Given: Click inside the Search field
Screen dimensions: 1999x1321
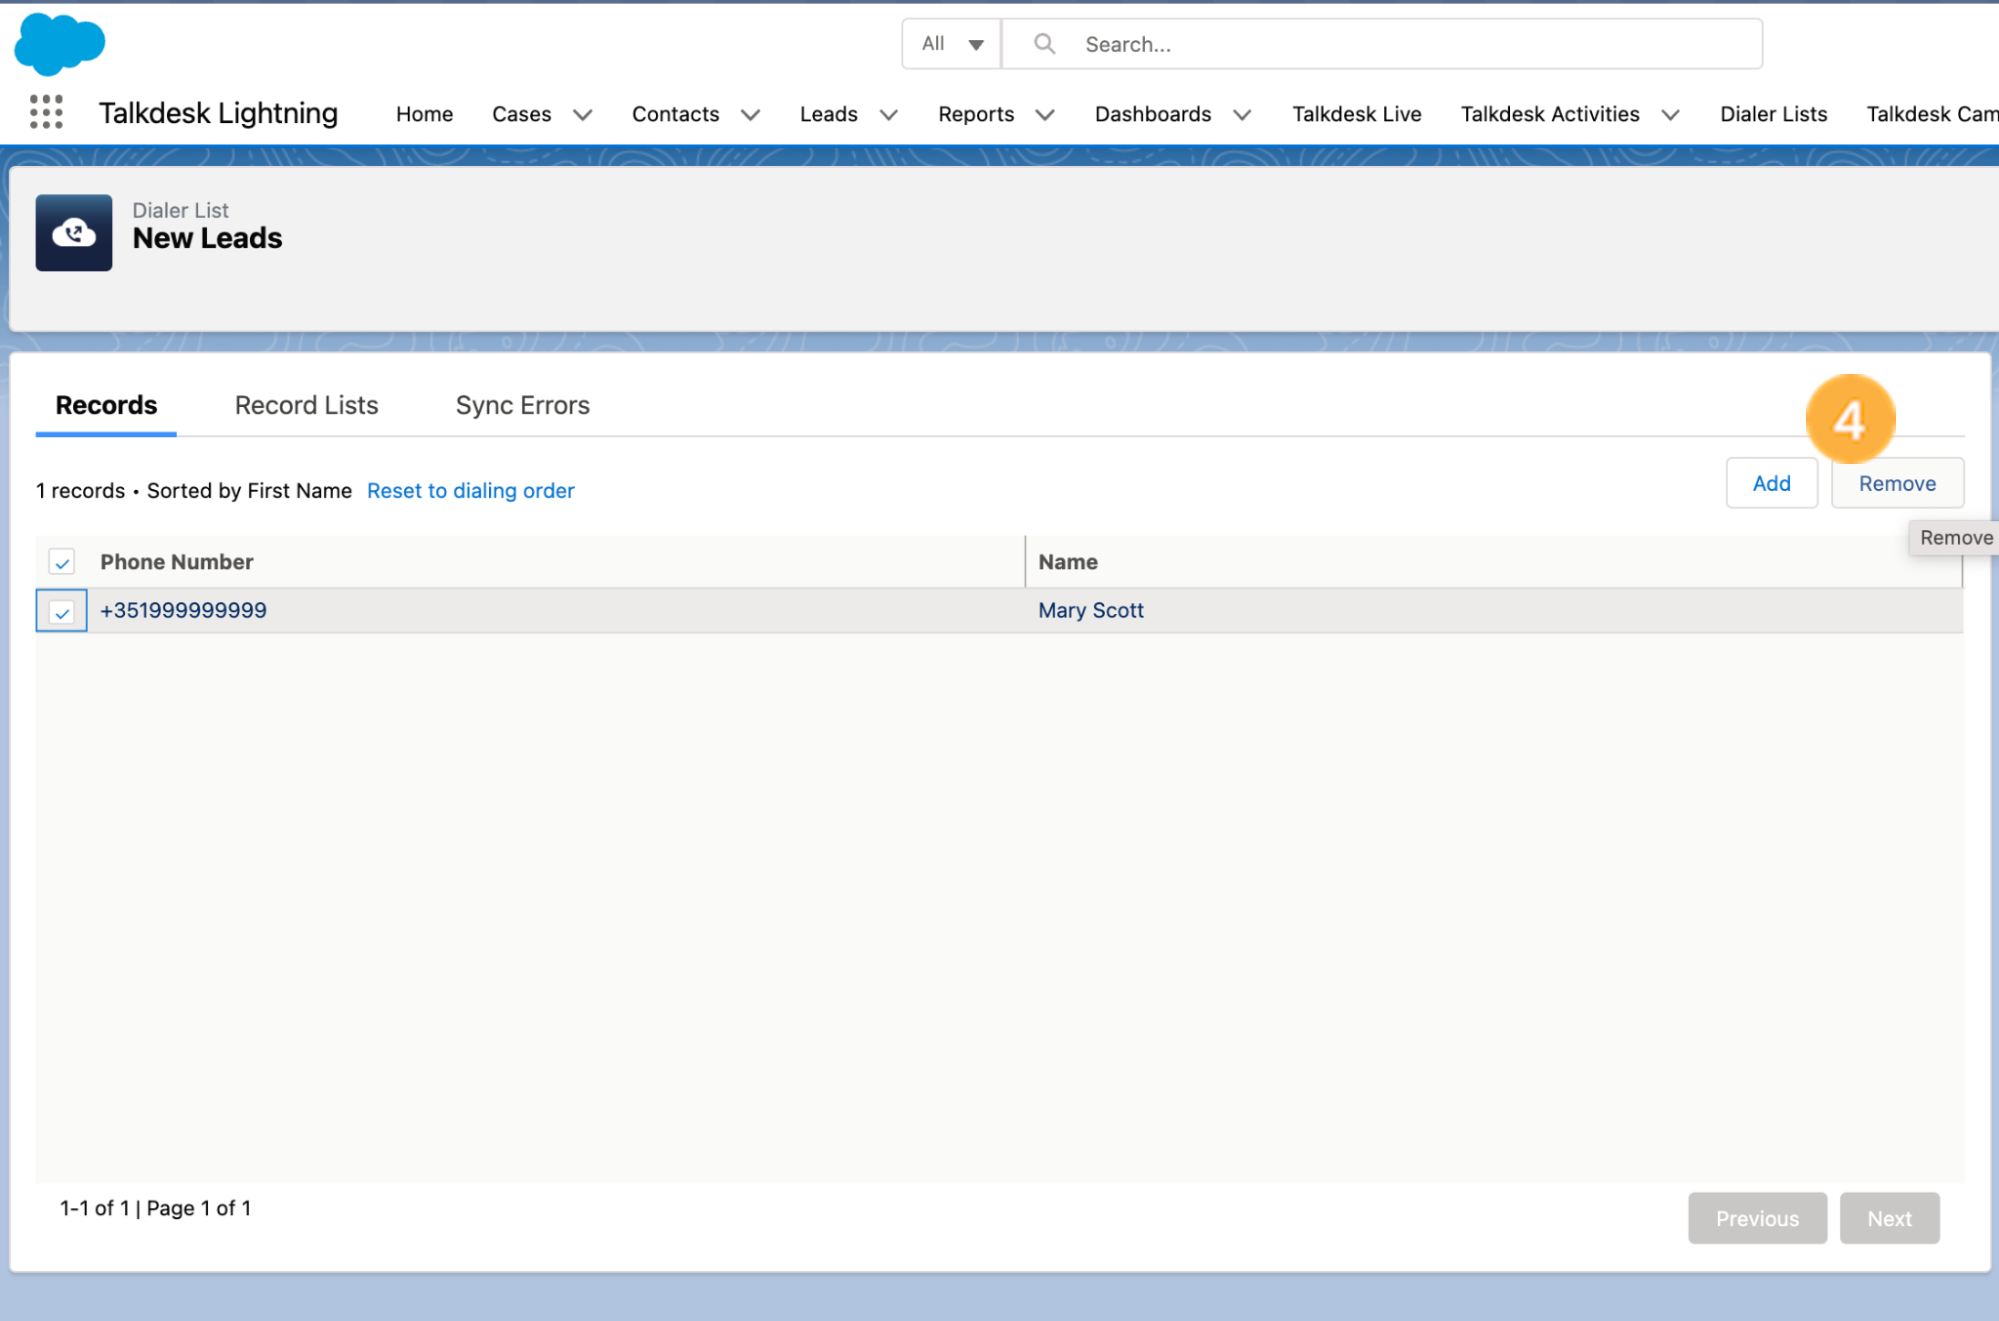Looking at the screenshot, I should [x=1300, y=43].
